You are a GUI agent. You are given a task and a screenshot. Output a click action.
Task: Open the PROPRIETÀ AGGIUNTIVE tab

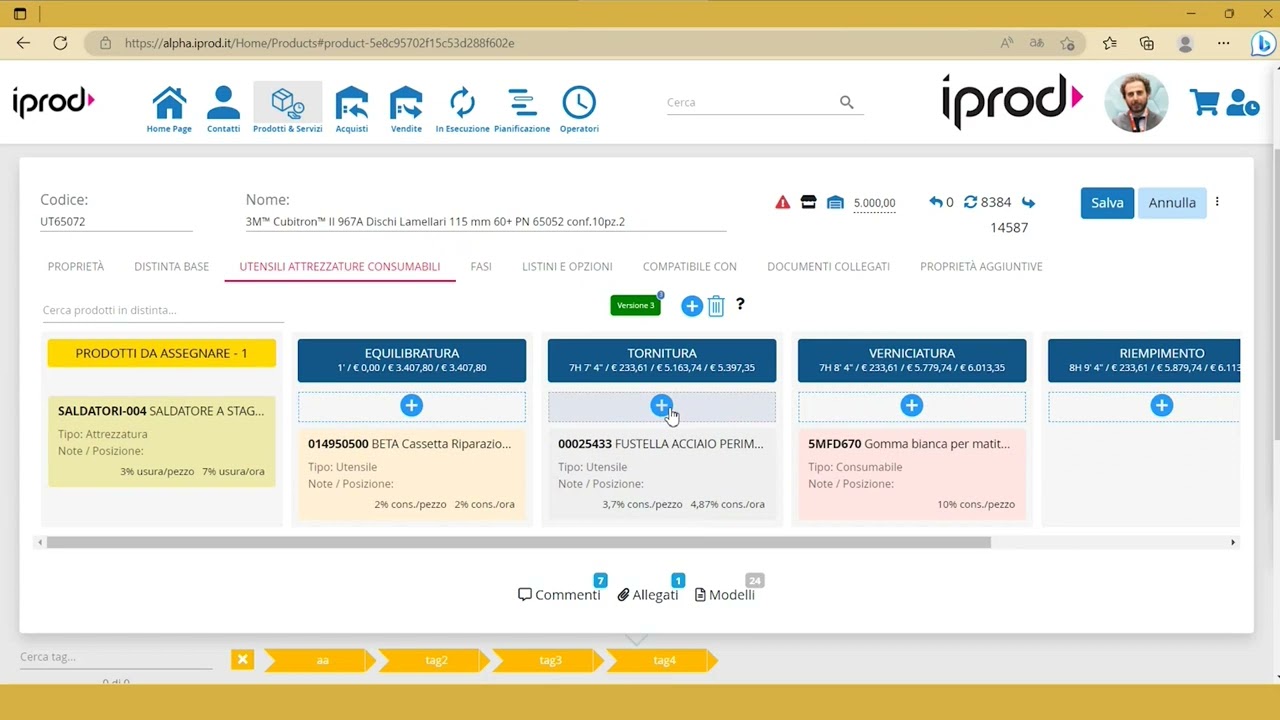tap(981, 266)
